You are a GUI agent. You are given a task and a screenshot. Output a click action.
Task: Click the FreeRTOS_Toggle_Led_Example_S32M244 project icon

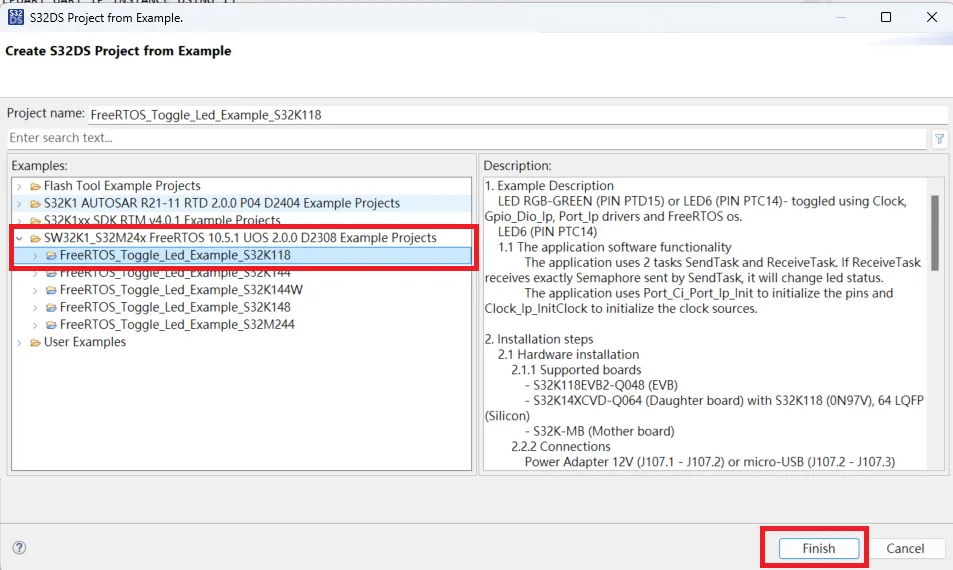click(x=51, y=325)
